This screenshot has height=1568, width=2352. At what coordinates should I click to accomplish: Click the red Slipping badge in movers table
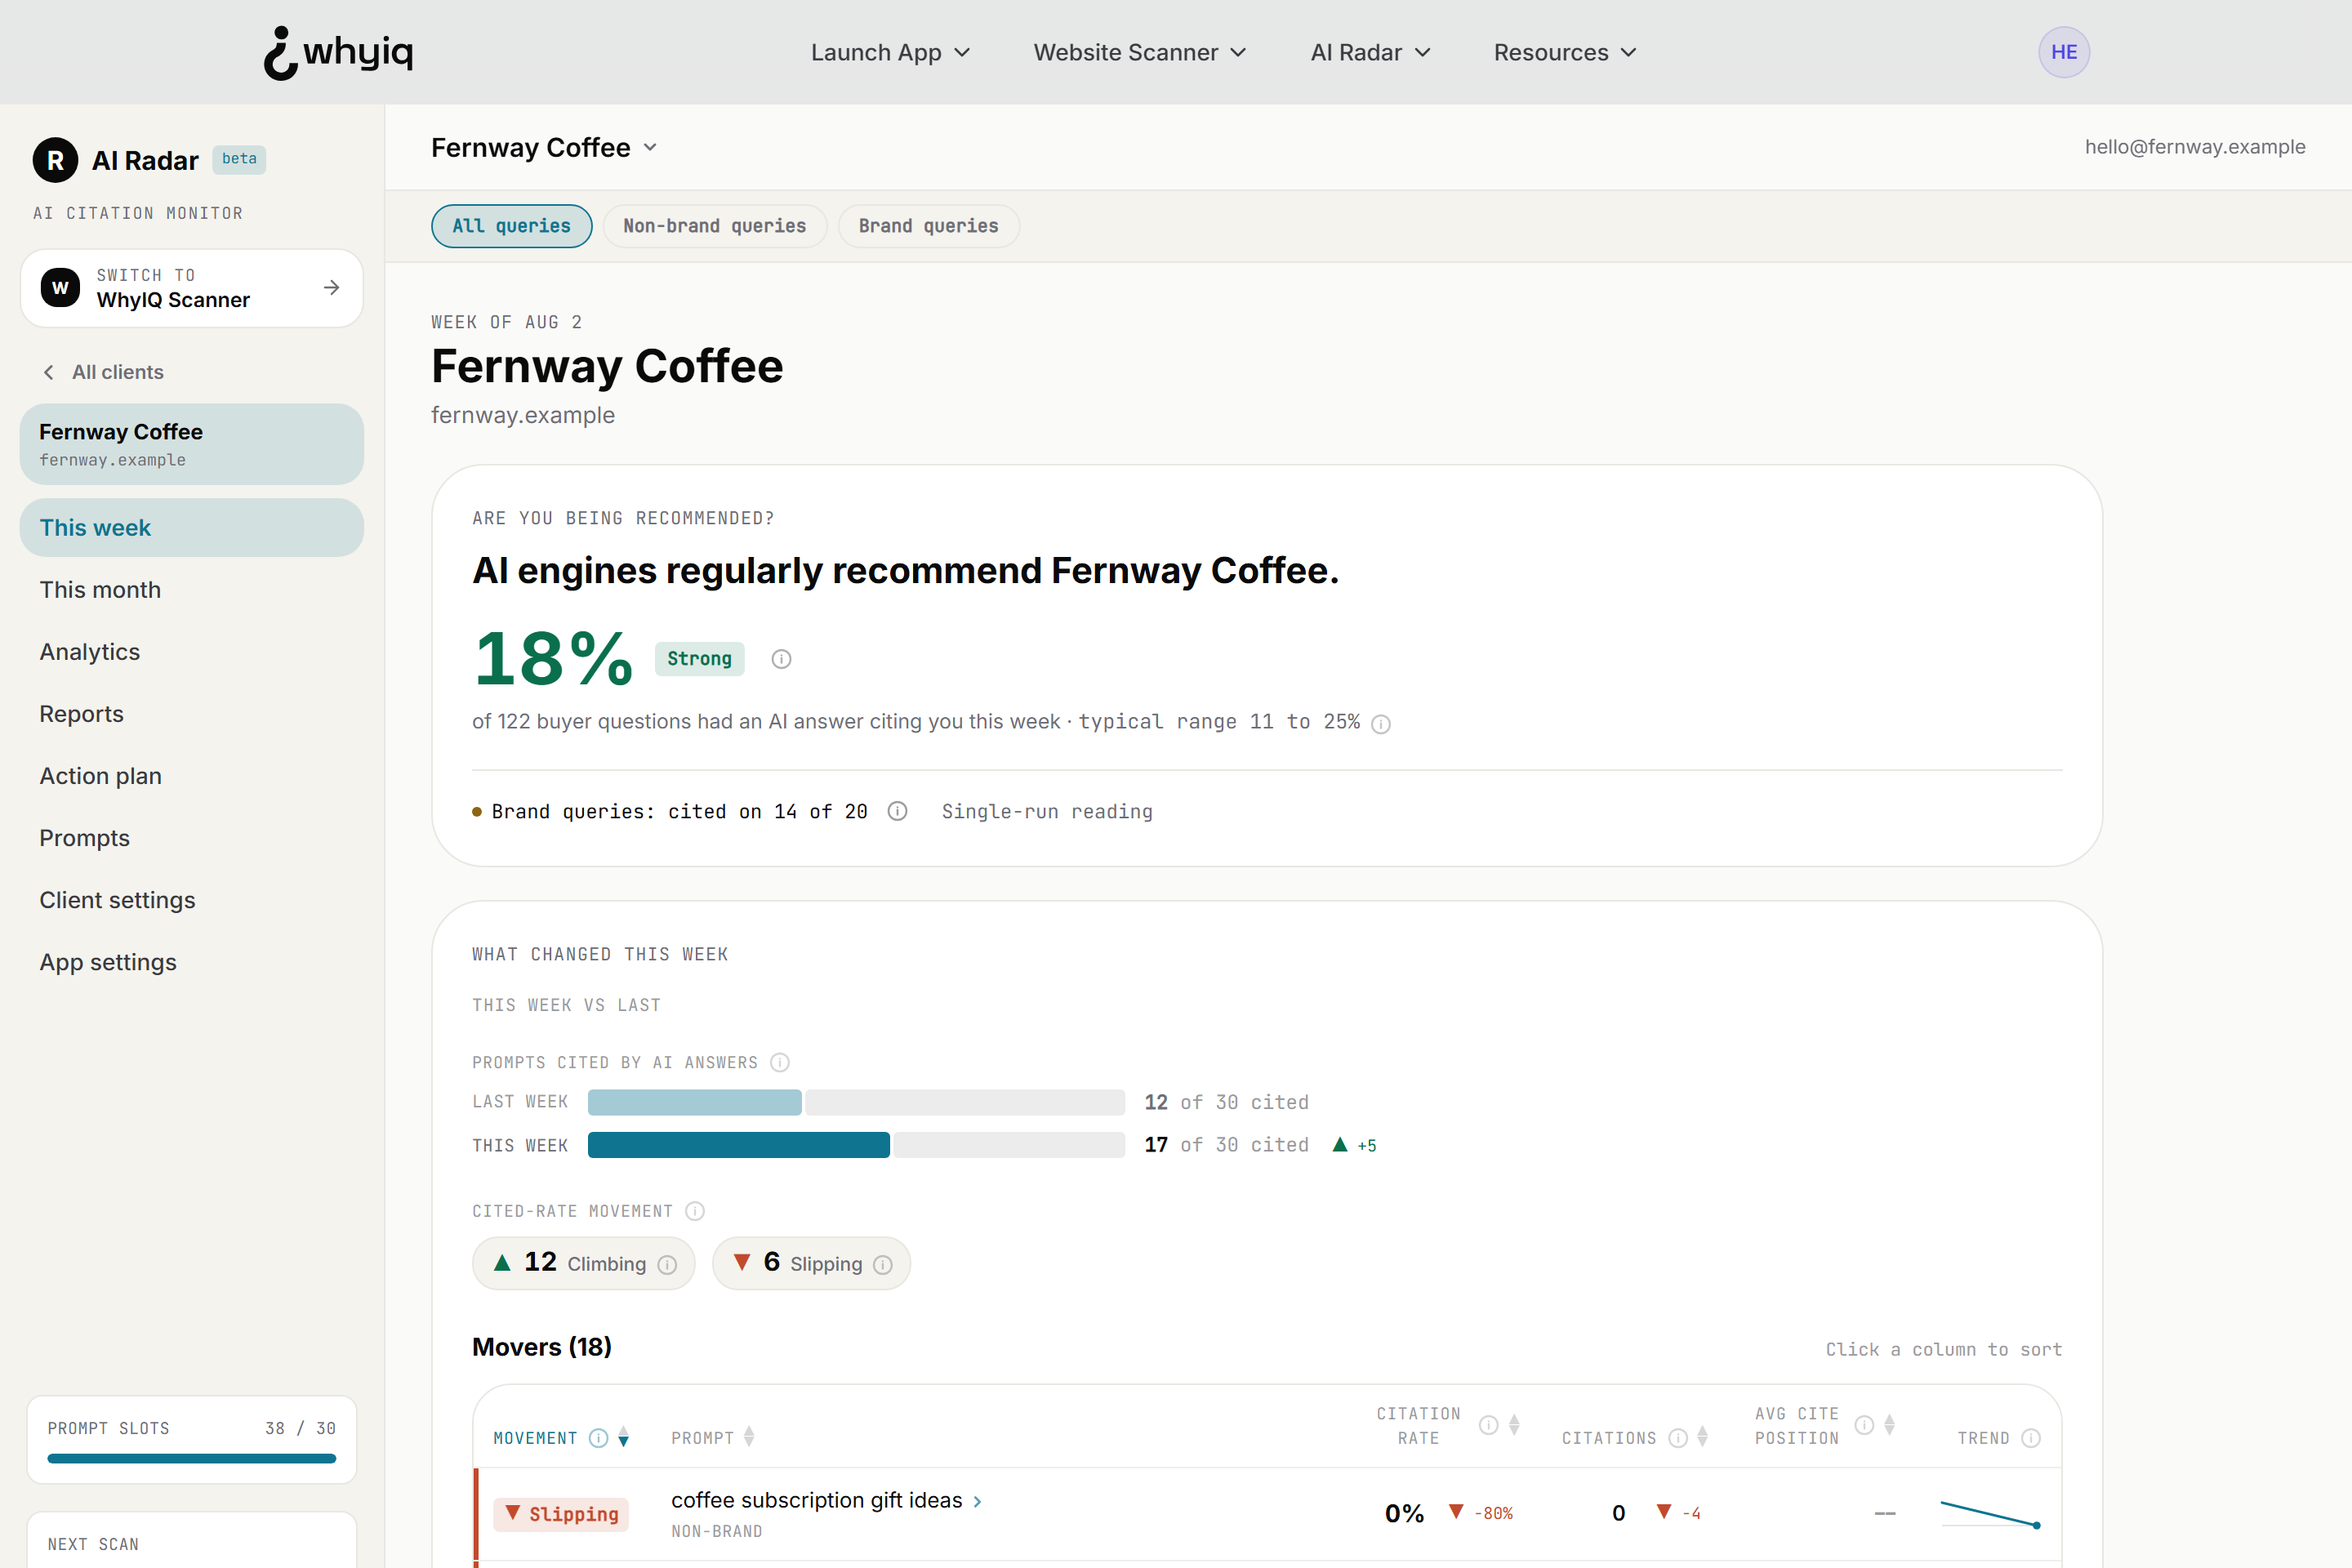point(561,1514)
